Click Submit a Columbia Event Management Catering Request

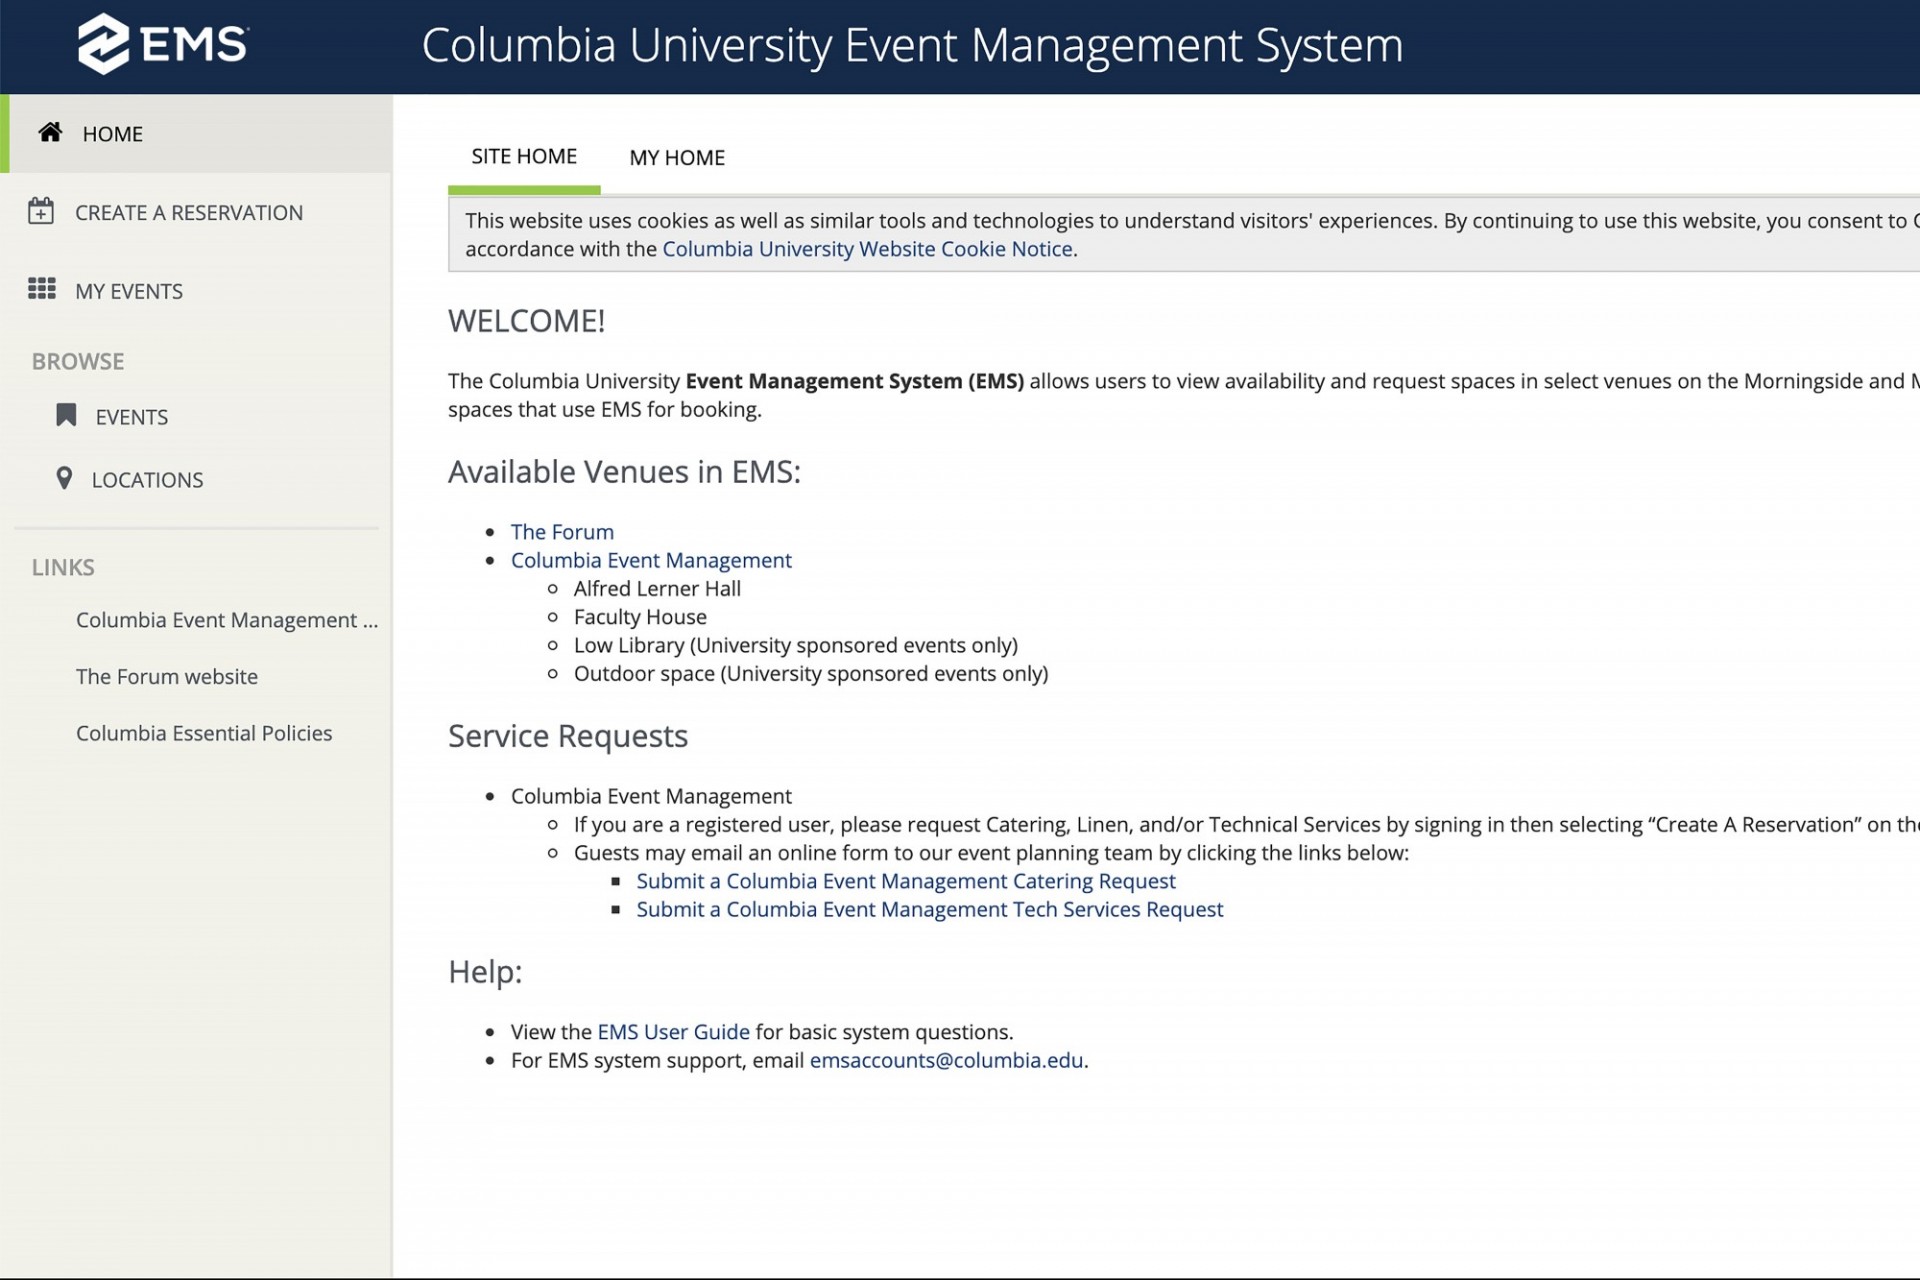pyautogui.click(x=907, y=880)
